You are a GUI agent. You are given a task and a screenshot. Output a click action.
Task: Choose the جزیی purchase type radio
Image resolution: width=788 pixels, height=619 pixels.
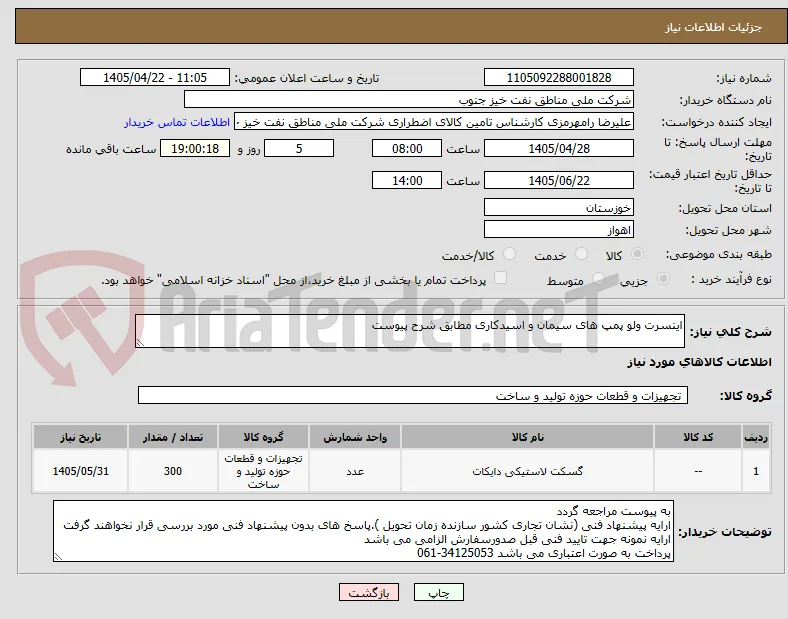[x=663, y=278]
